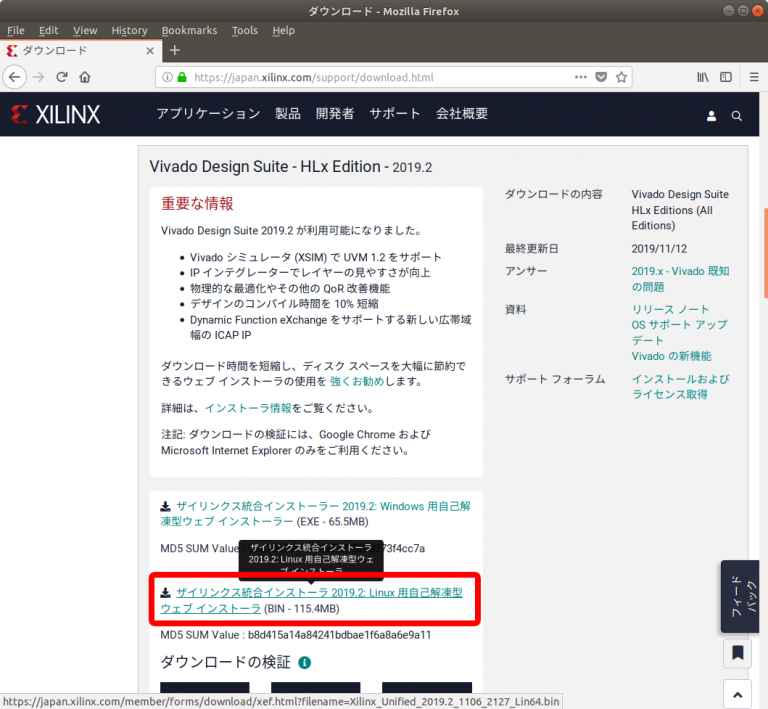Click the Firefox back arrow button
The width and height of the screenshot is (768, 709).
click(x=14, y=77)
